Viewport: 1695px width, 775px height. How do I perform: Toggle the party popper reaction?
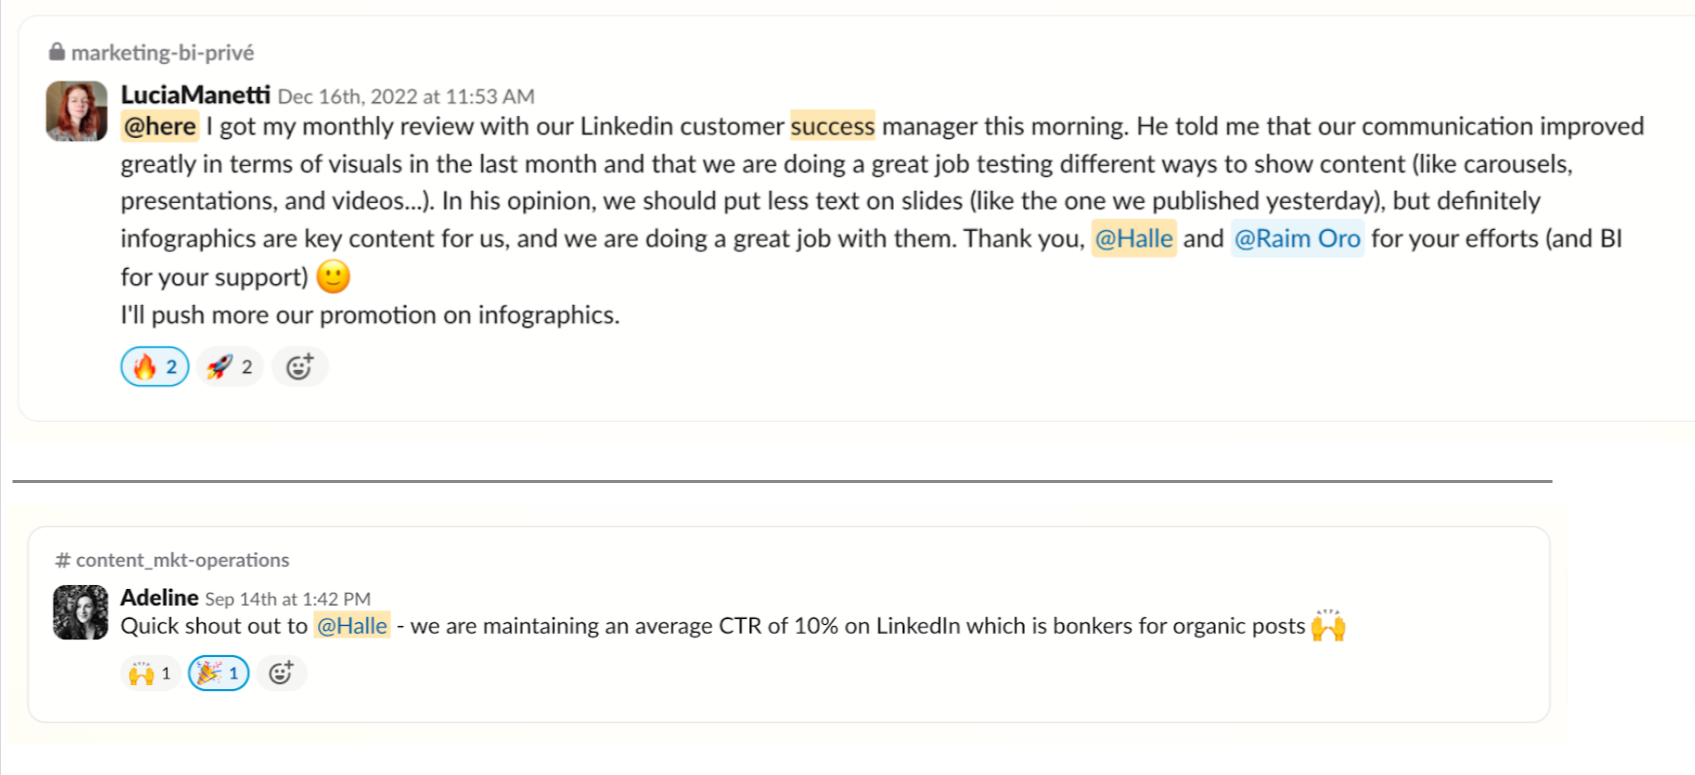click(x=218, y=673)
